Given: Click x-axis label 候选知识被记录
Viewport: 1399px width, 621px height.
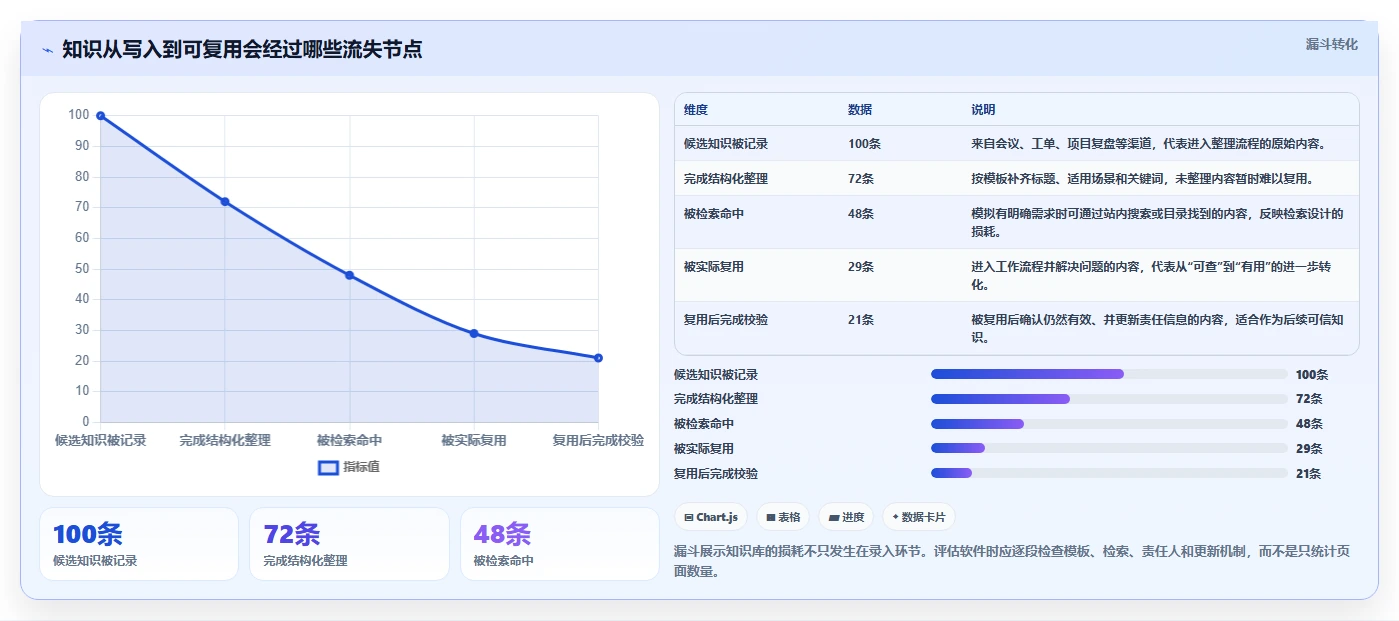Looking at the screenshot, I should 100,440.
